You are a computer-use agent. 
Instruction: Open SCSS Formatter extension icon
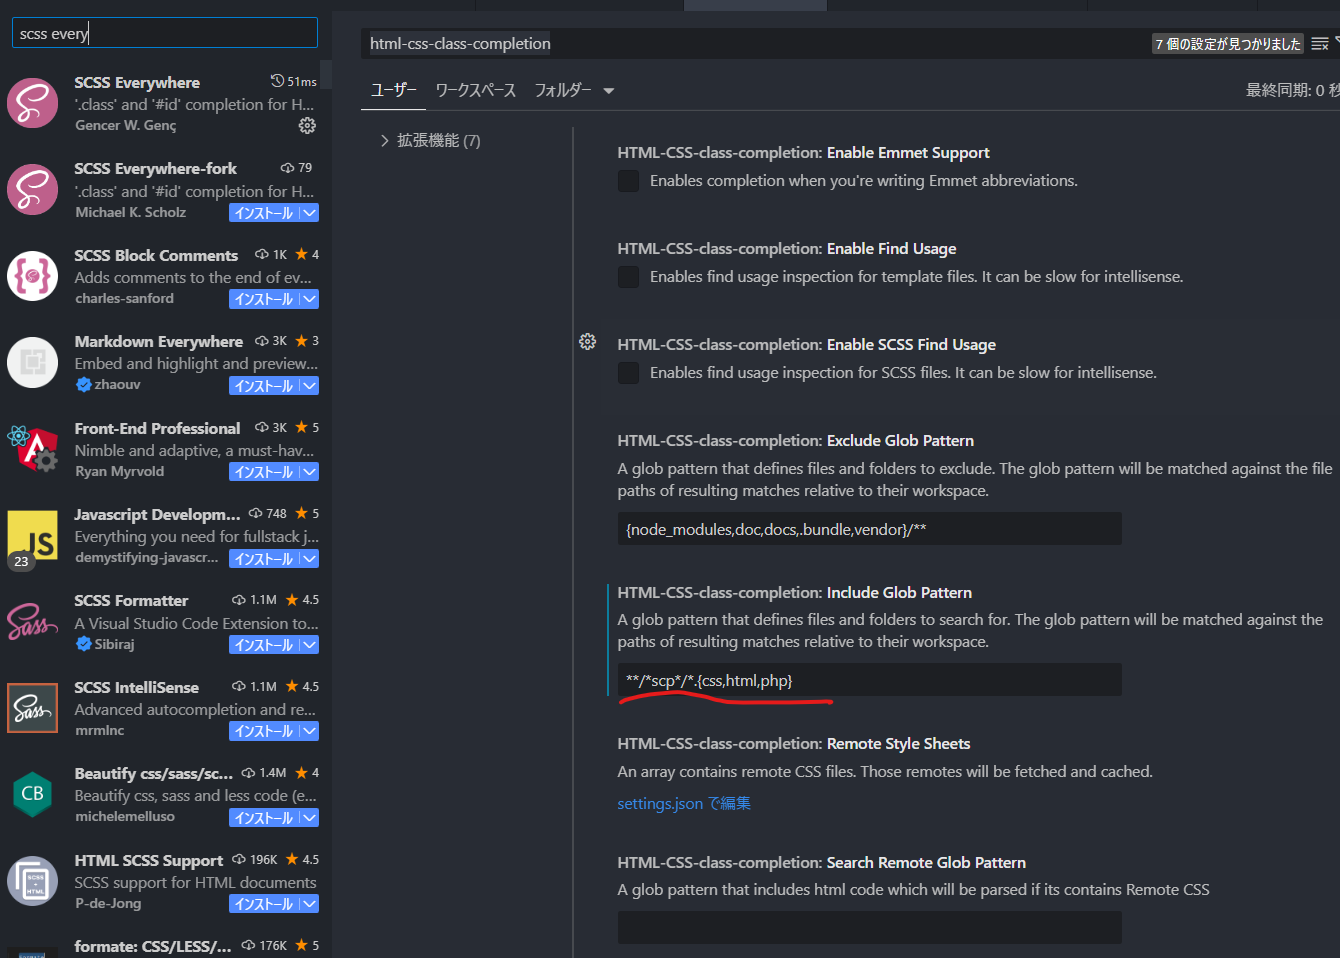[33, 622]
